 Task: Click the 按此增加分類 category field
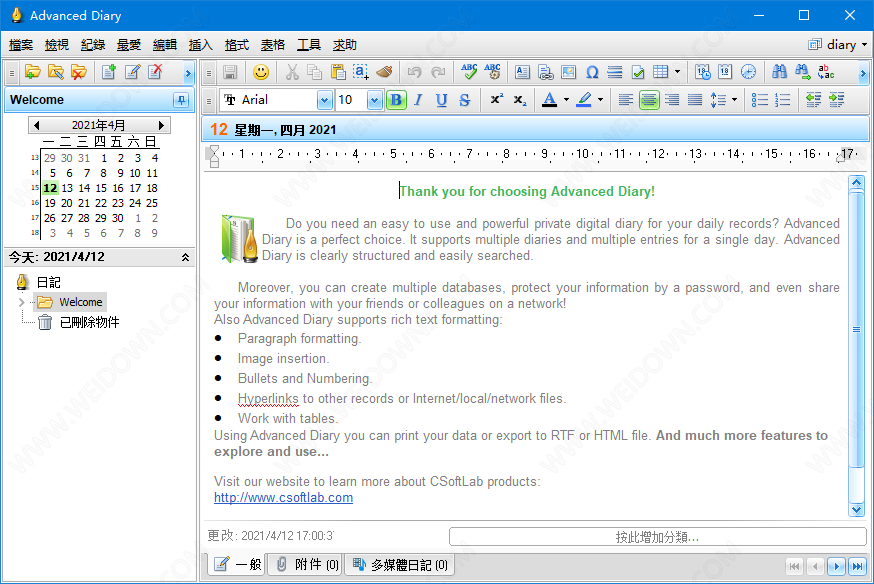coord(658,537)
